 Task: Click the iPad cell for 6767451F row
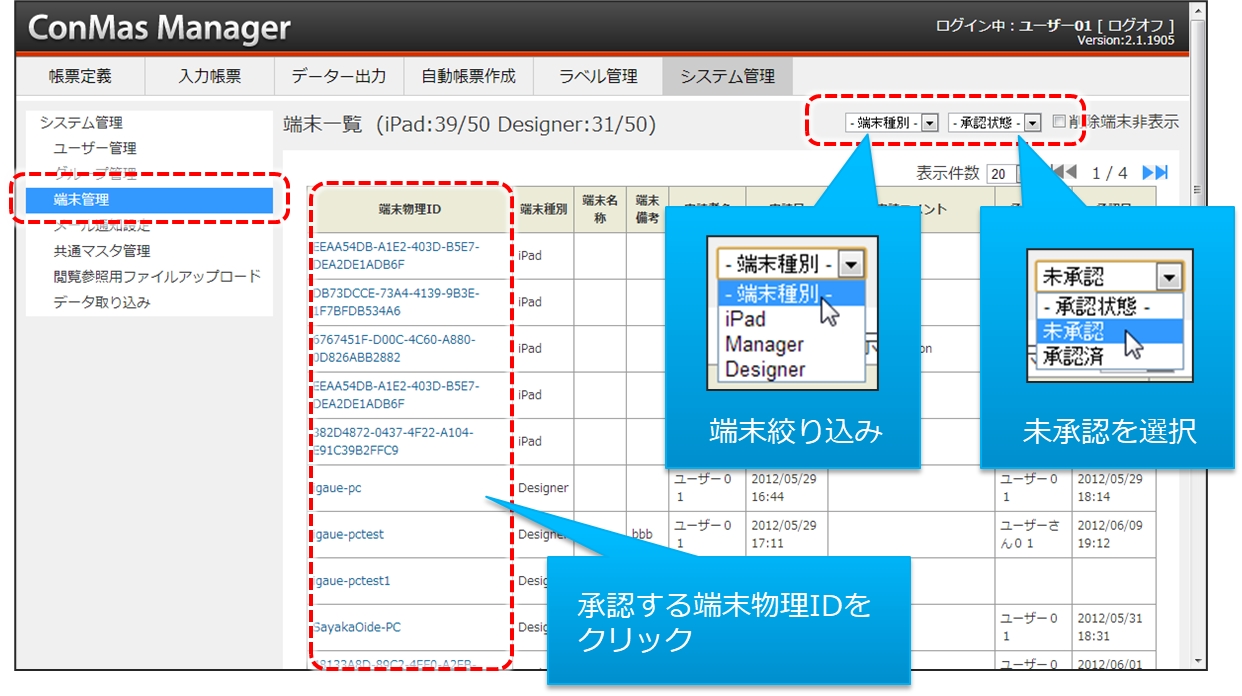point(544,348)
